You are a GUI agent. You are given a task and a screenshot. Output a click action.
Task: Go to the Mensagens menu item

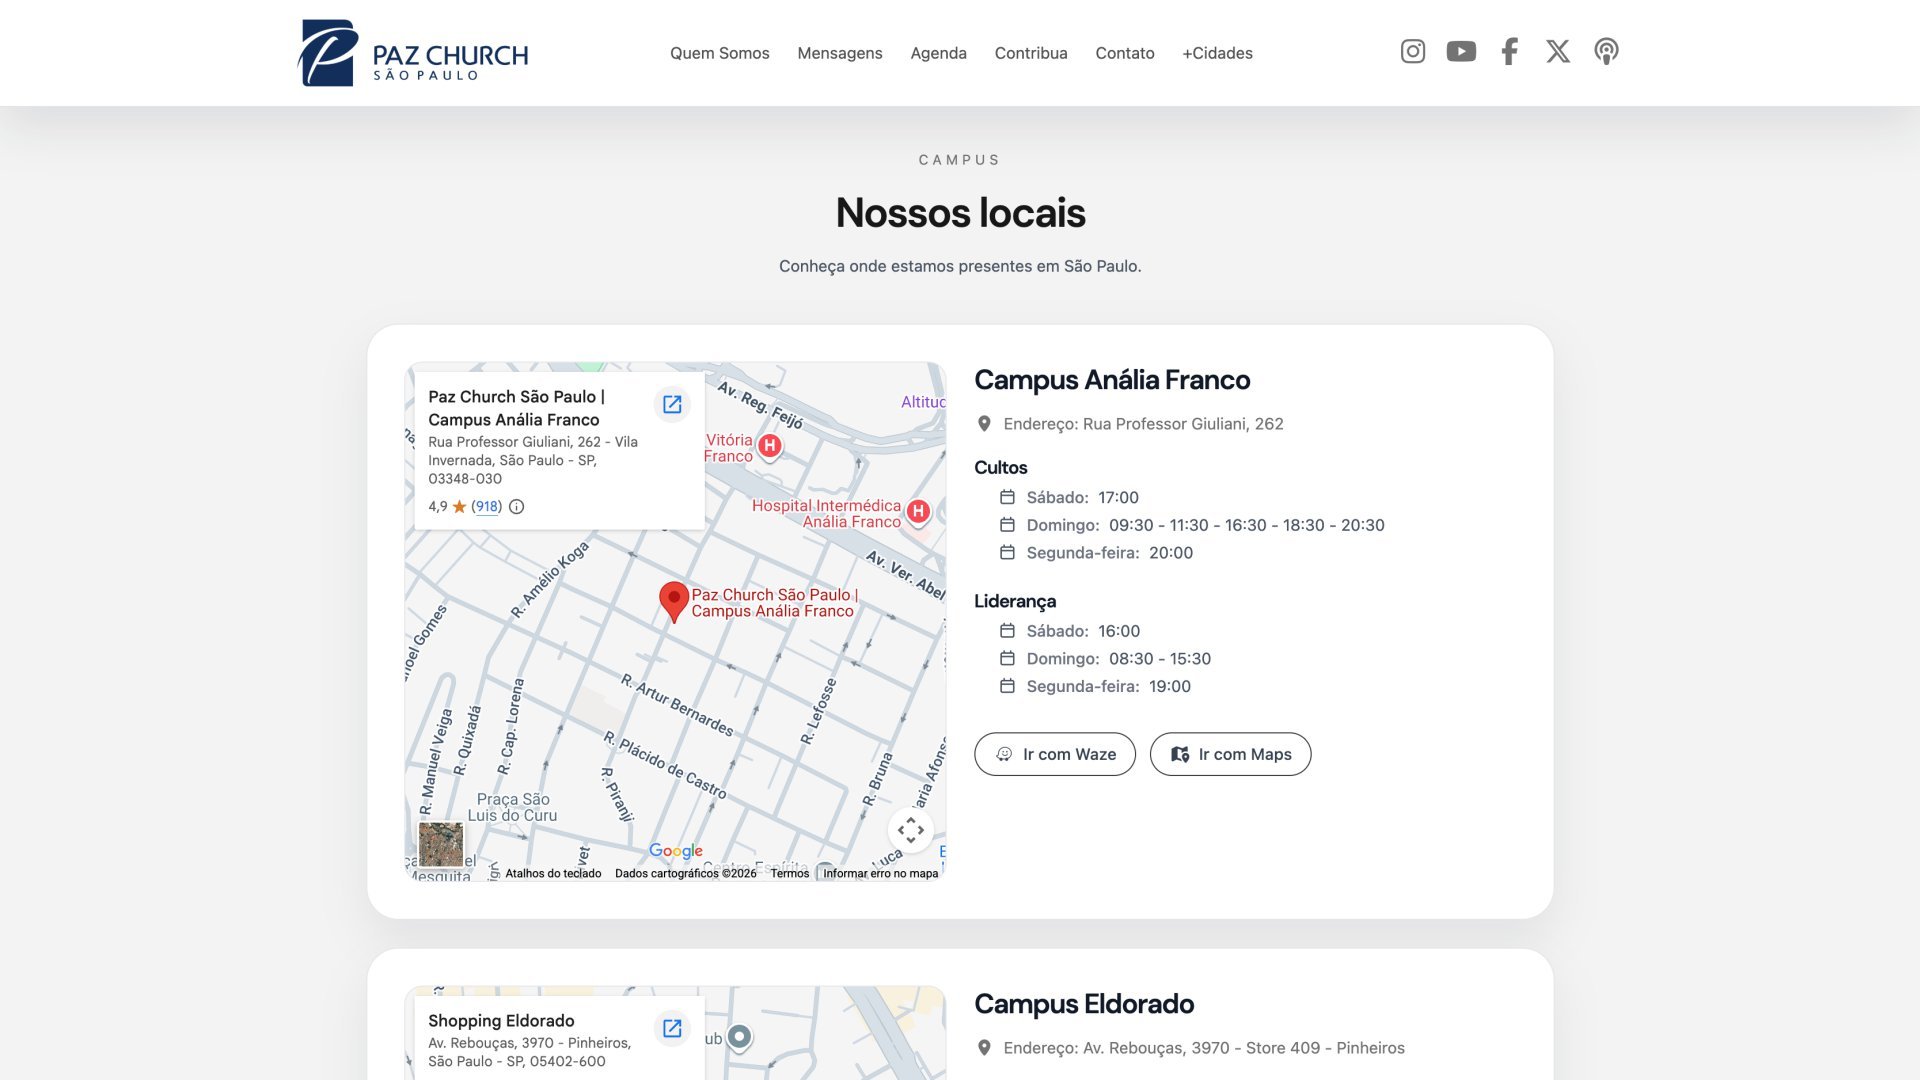839,53
